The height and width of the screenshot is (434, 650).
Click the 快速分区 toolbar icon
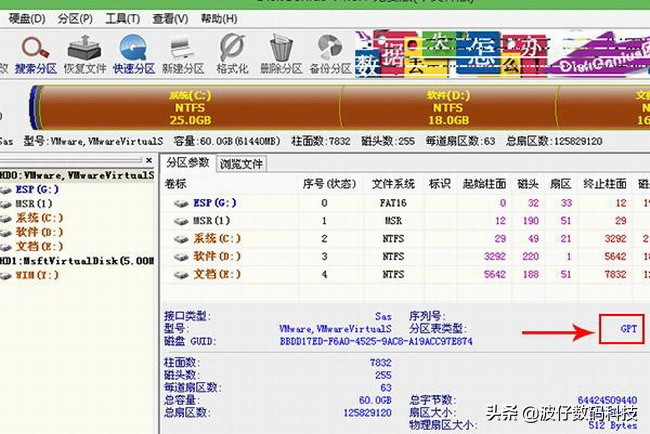tap(134, 55)
